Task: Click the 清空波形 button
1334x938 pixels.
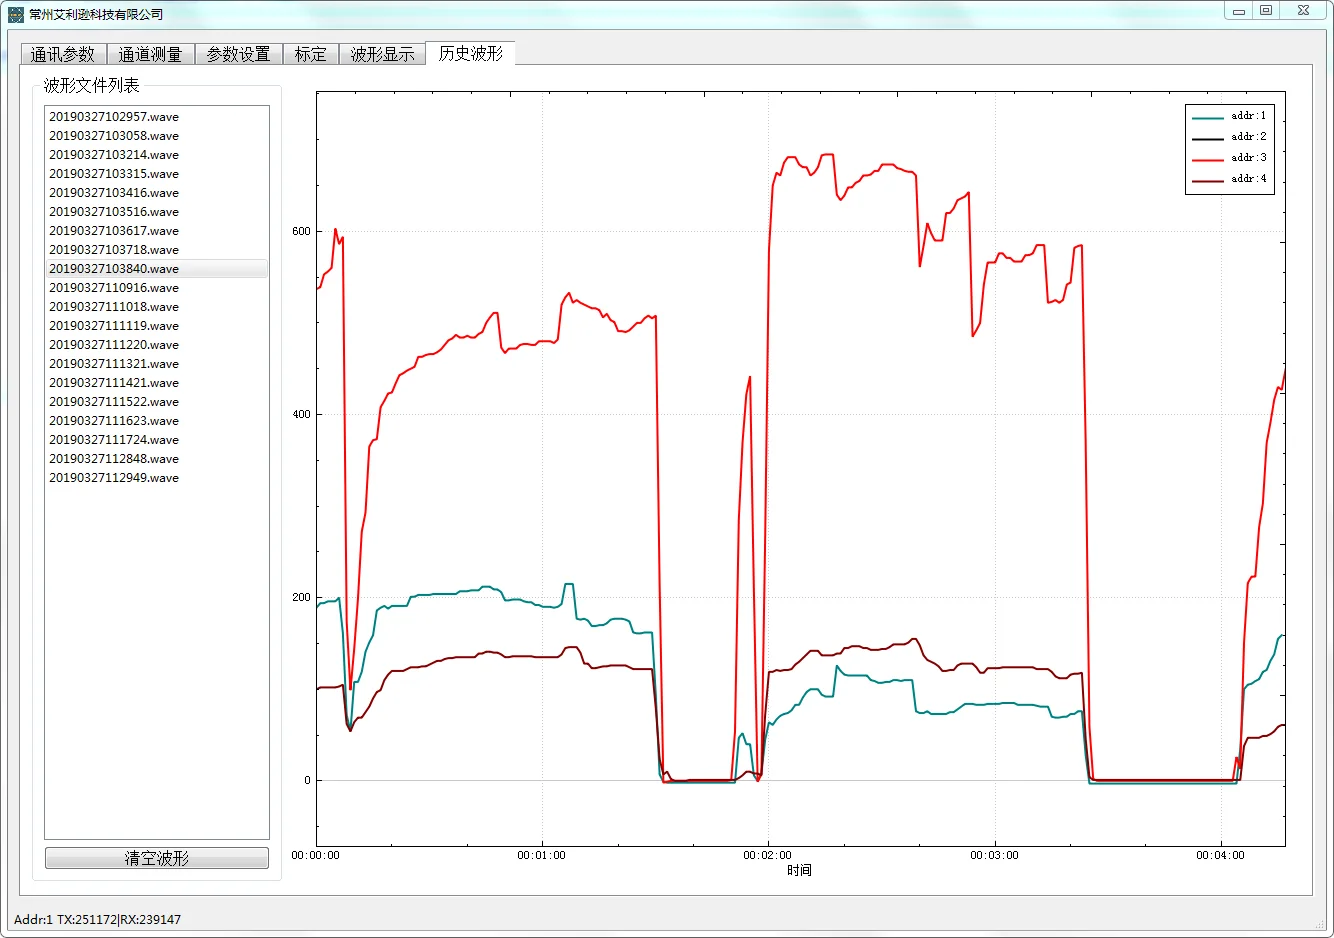Action: (x=157, y=858)
